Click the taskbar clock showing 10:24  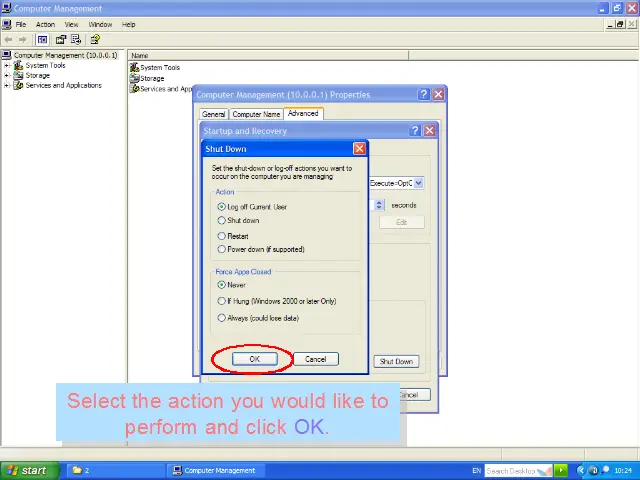[623, 471]
